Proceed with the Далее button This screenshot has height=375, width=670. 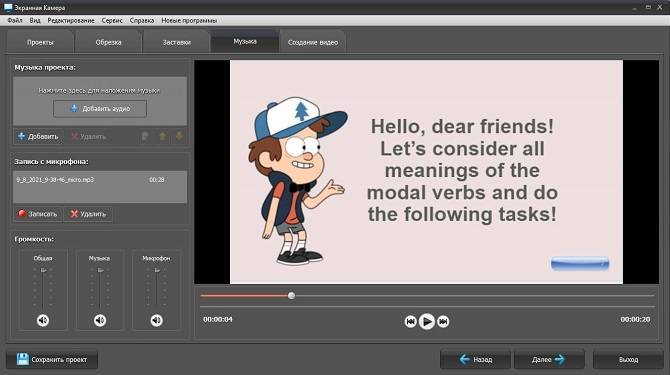549,360
